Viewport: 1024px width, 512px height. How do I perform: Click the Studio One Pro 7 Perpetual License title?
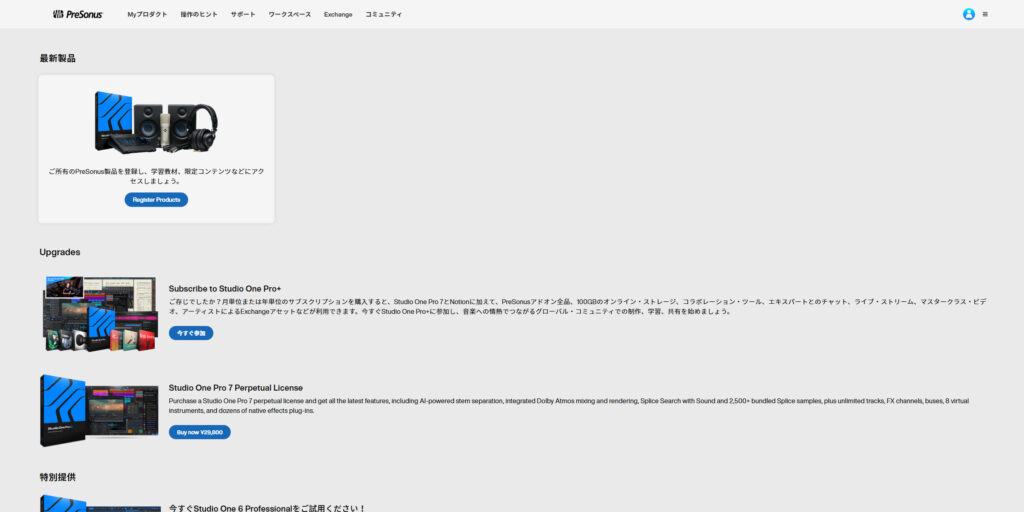pos(235,387)
